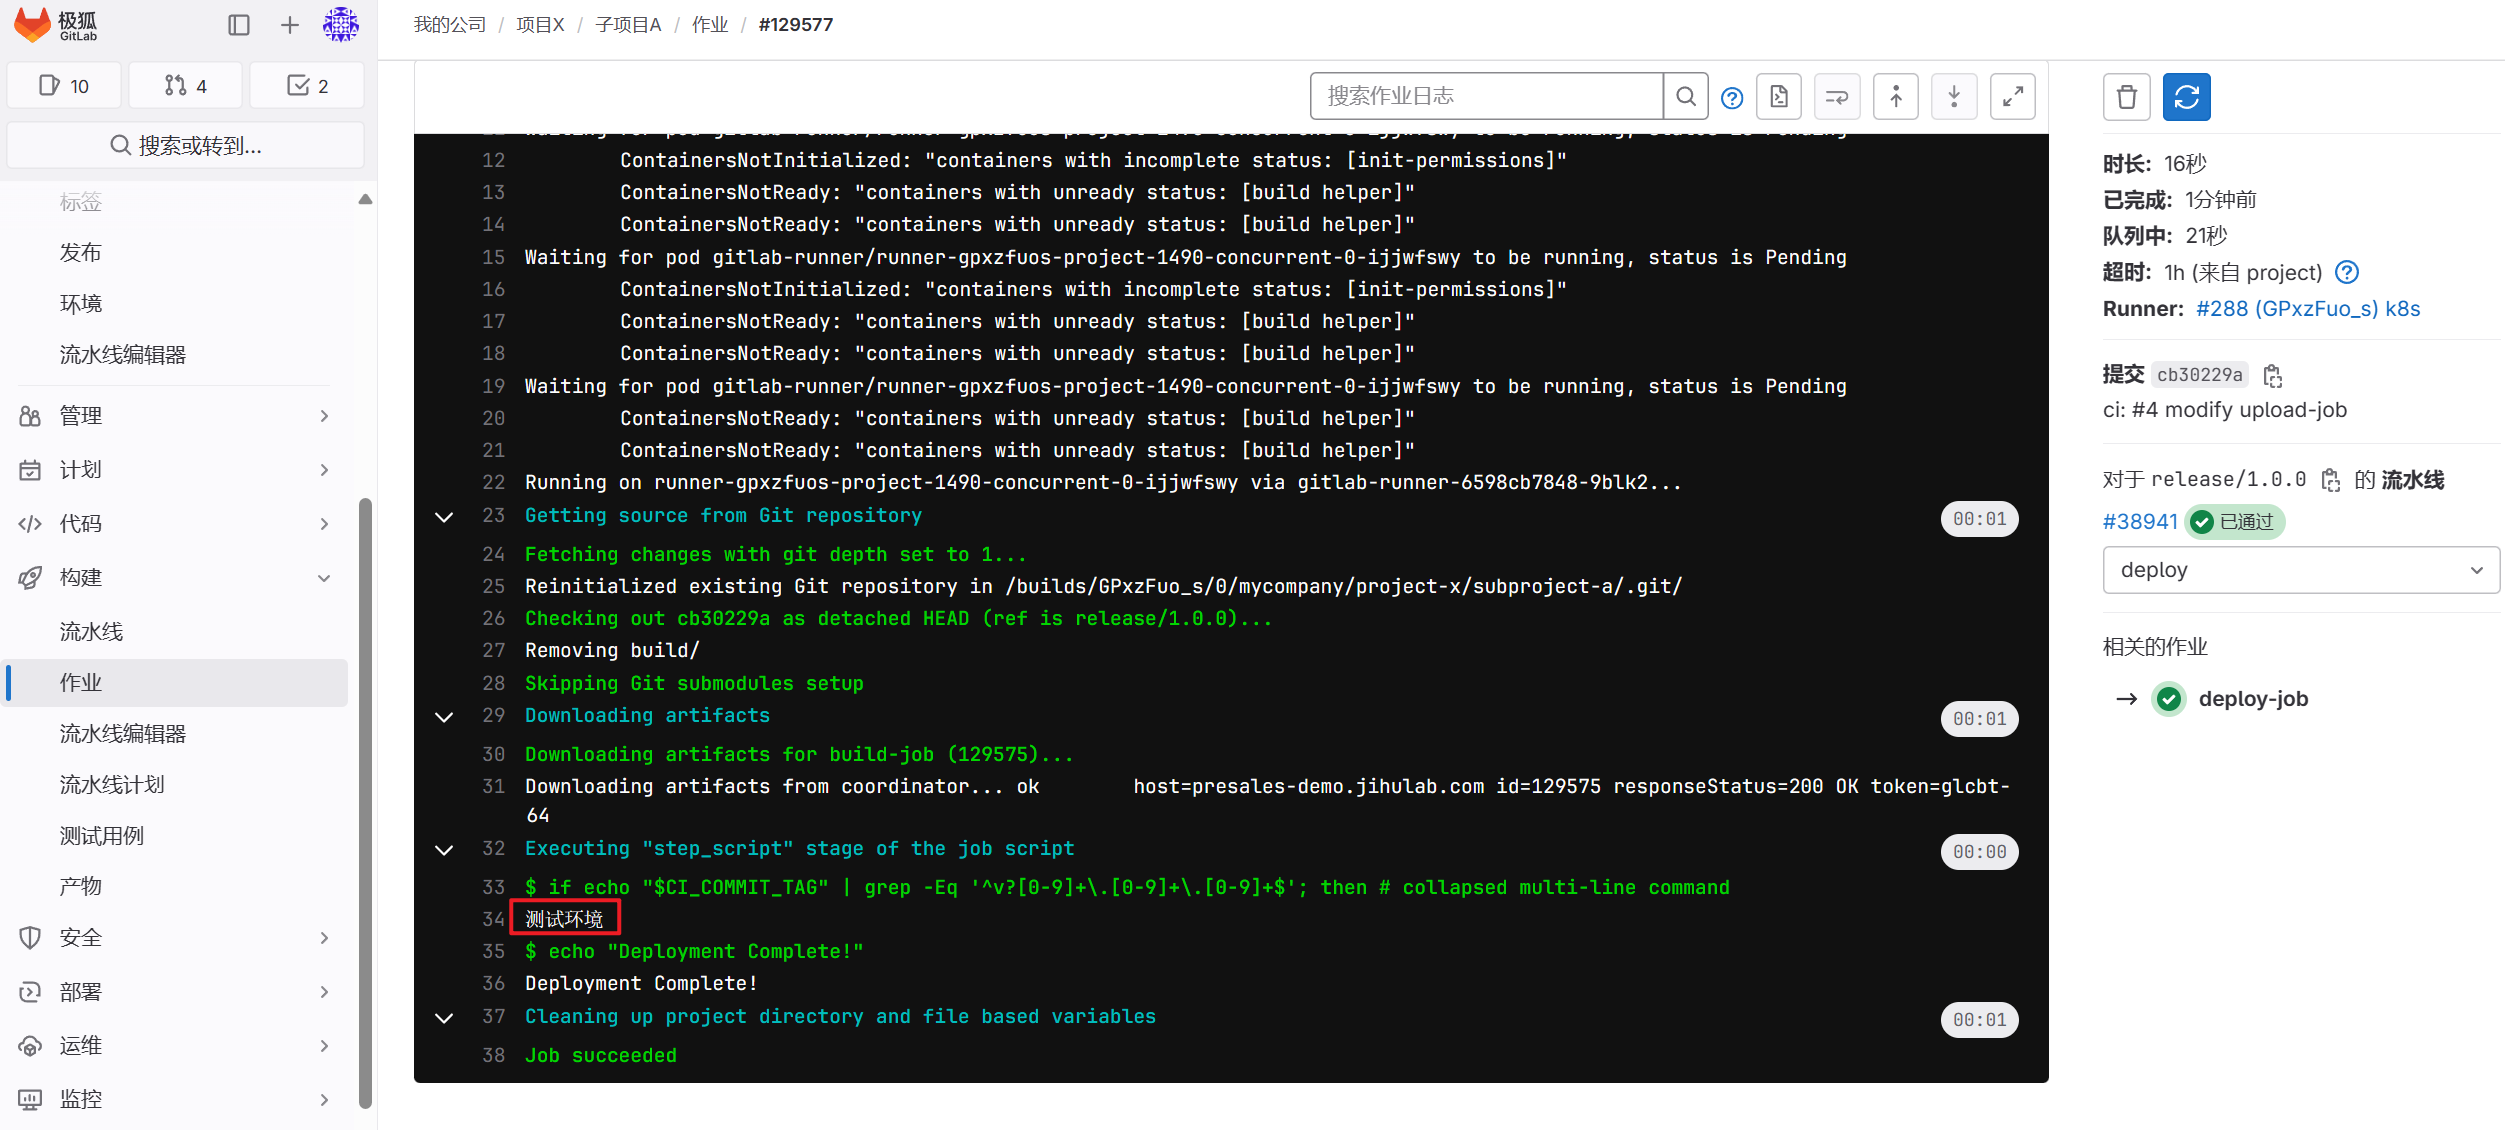The width and height of the screenshot is (2505, 1130).
Task: Open the related deploy-job link
Action: click(2253, 699)
